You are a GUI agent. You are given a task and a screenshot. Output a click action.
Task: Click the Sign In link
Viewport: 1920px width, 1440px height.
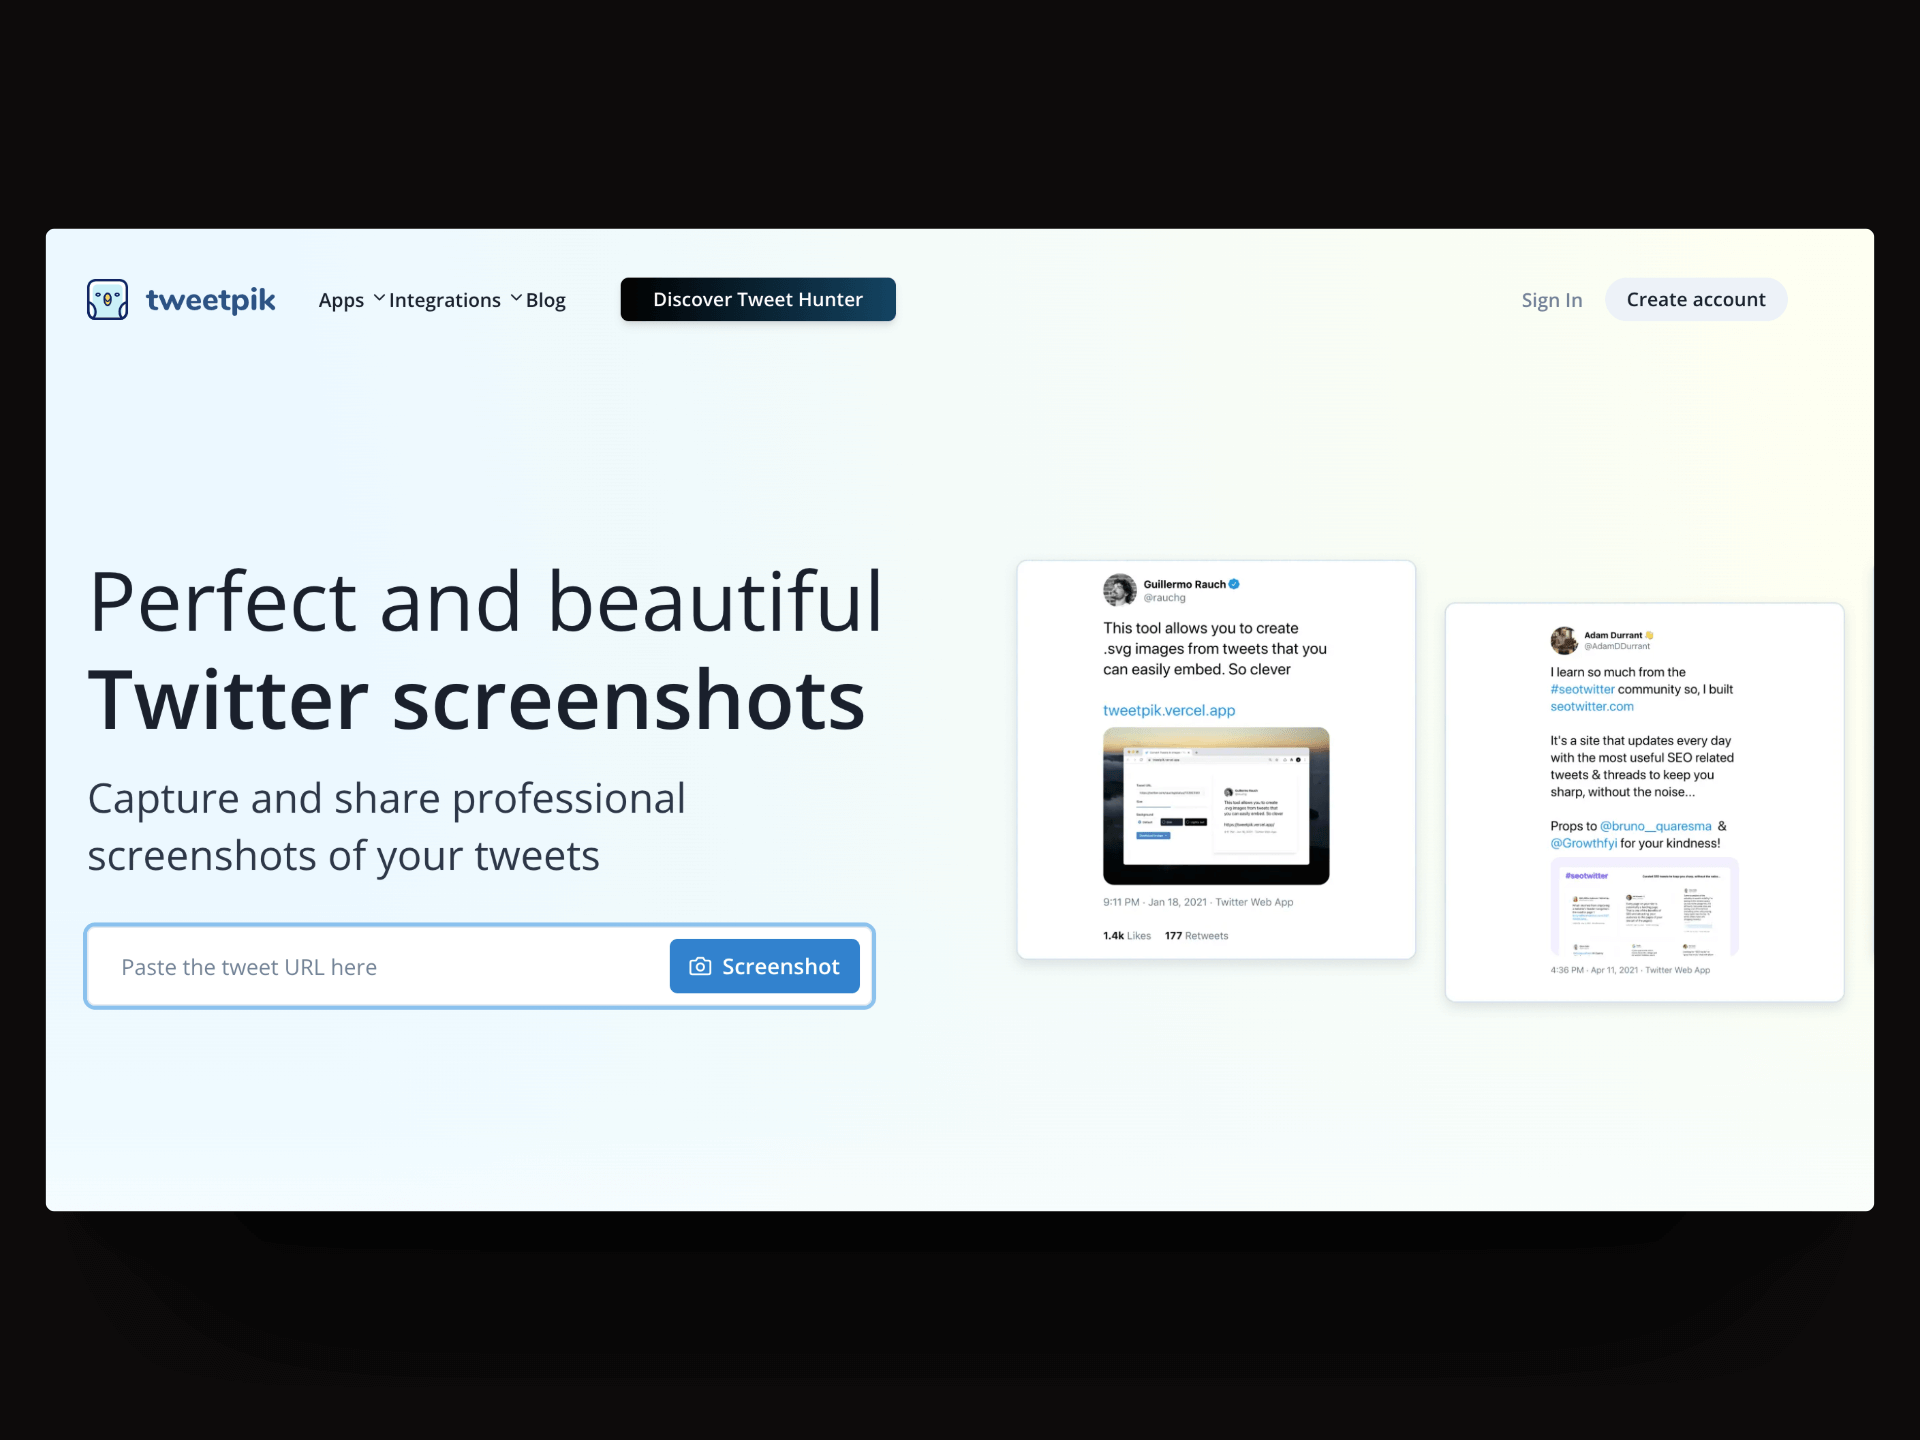(1551, 300)
